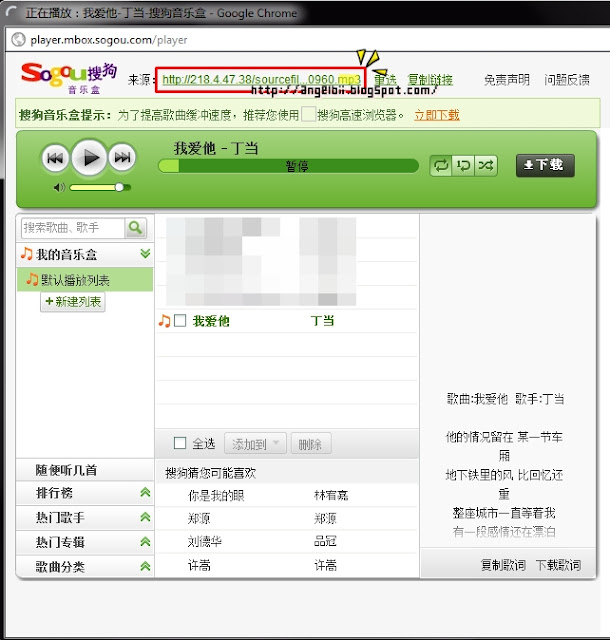Open the source mp3 link

pos(261,79)
